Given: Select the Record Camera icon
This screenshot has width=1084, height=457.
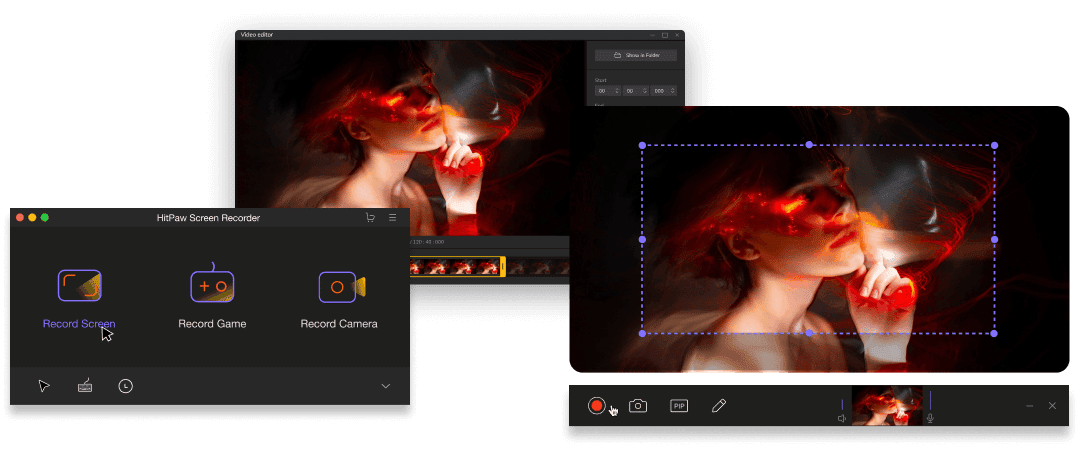Looking at the screenshot, I should tap(342, 286).
